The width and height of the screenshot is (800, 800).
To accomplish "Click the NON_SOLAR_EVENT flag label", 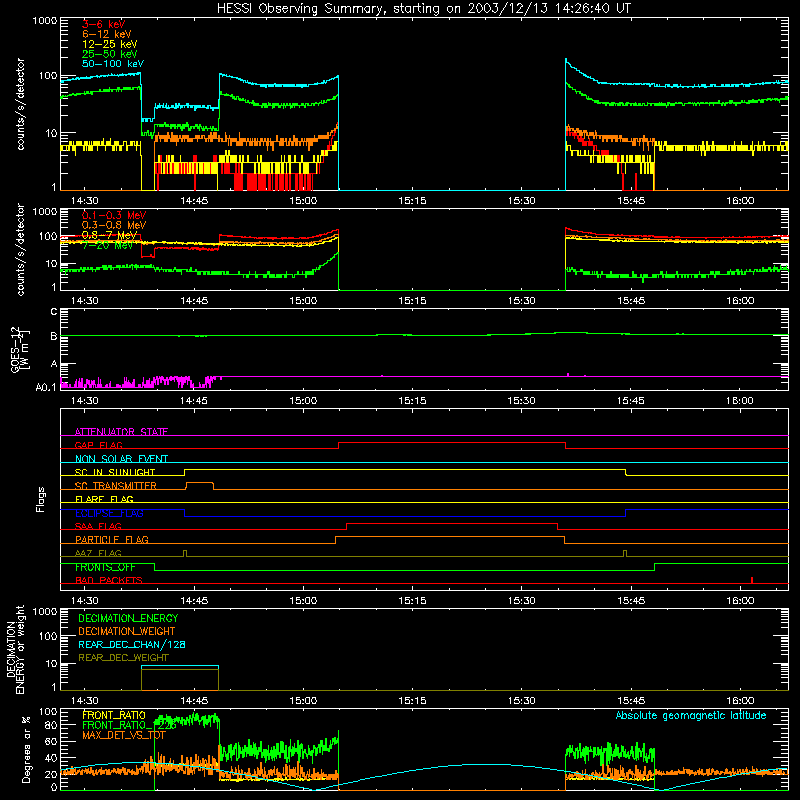I will (x=121, y=459).
